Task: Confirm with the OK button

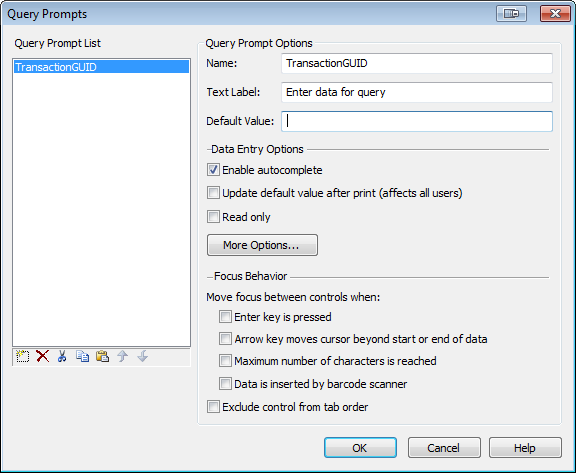Action: (360, 448)
